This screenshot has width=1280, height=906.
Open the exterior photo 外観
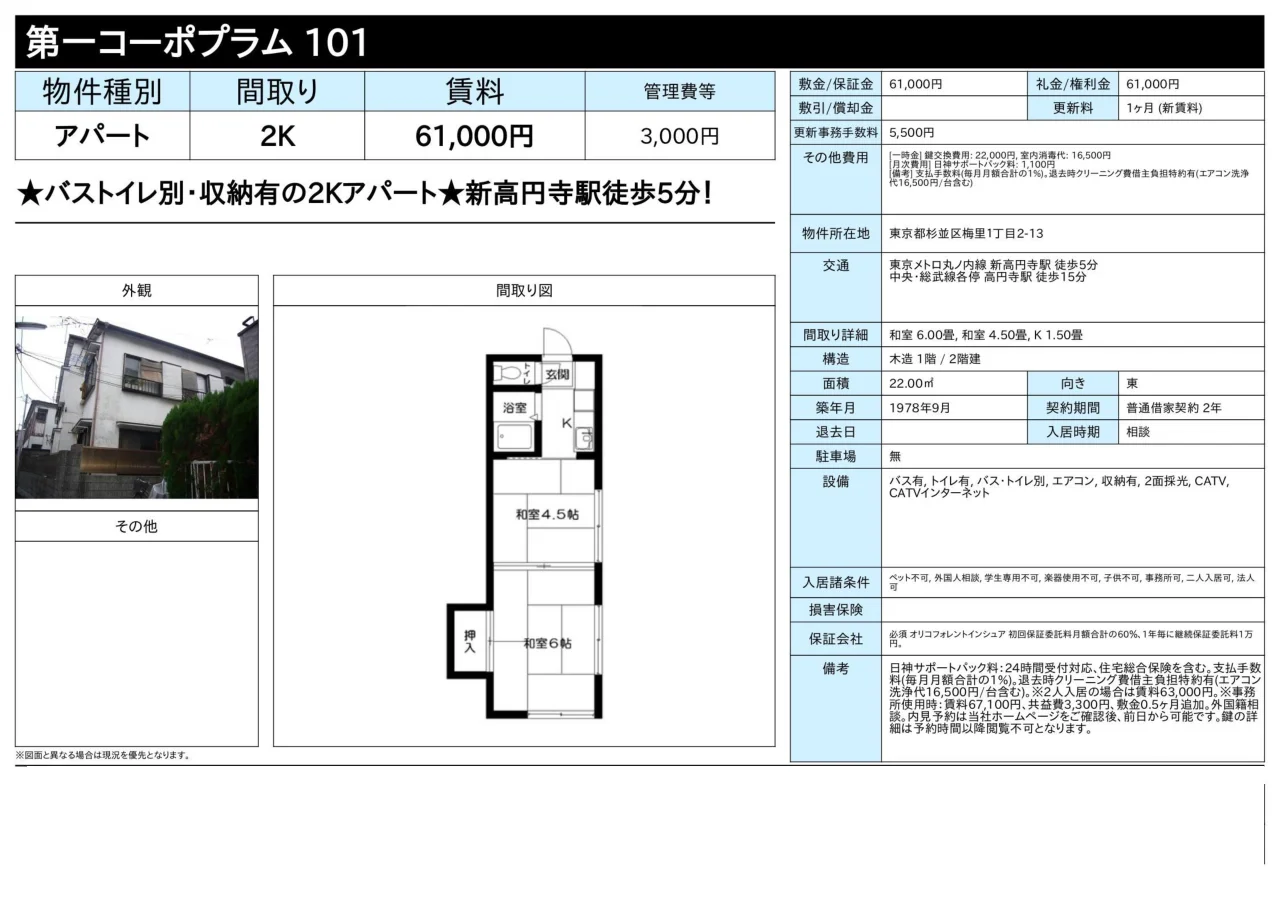[x=136, y=400]
